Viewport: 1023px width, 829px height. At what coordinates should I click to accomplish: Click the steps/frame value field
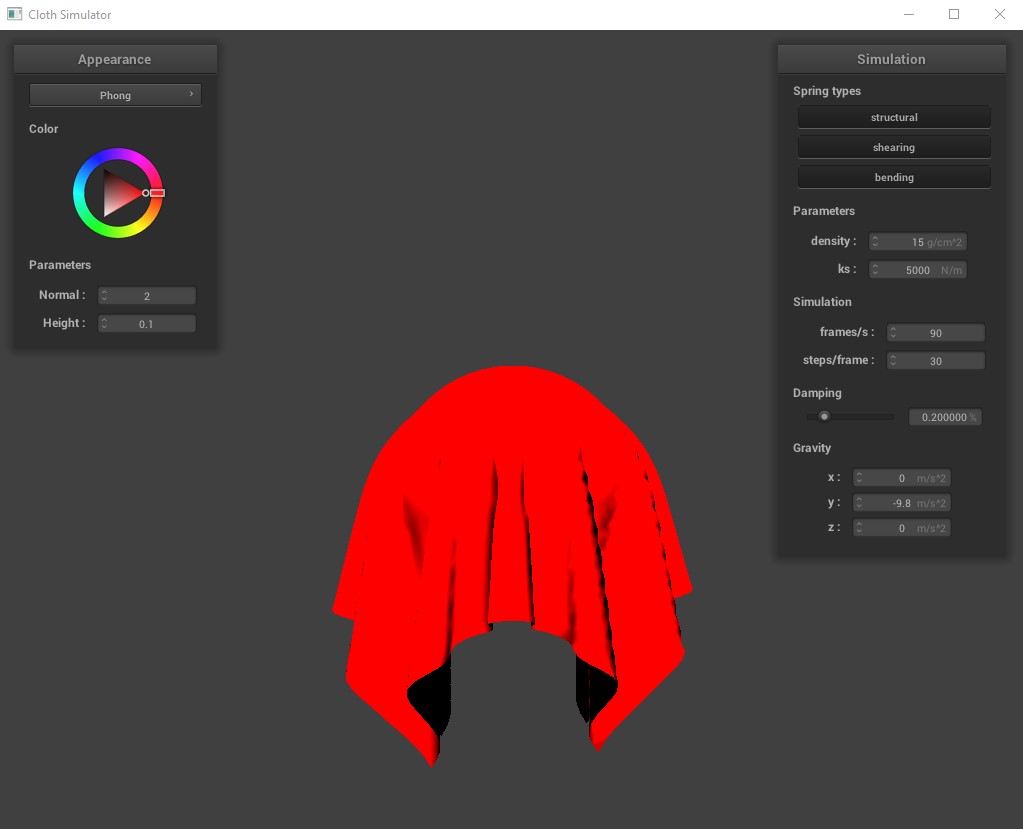tap(936, 361)
